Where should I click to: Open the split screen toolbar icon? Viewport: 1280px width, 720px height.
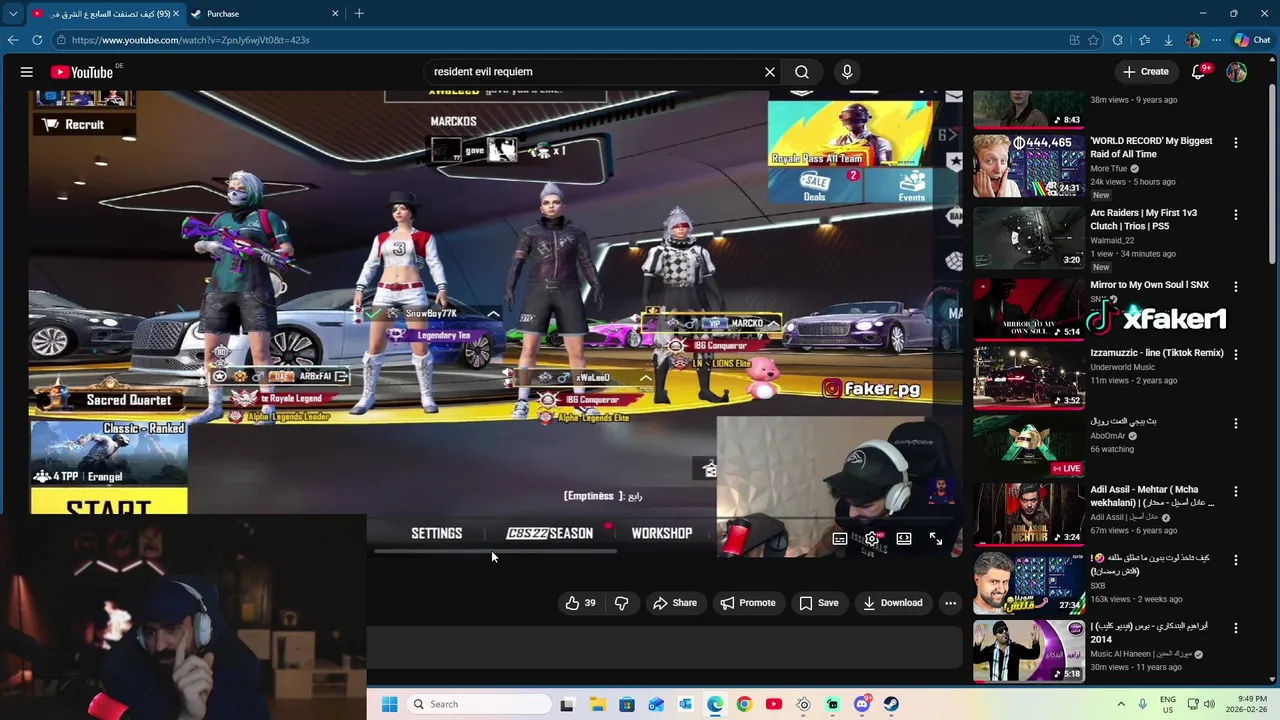tap(1074, 40)
